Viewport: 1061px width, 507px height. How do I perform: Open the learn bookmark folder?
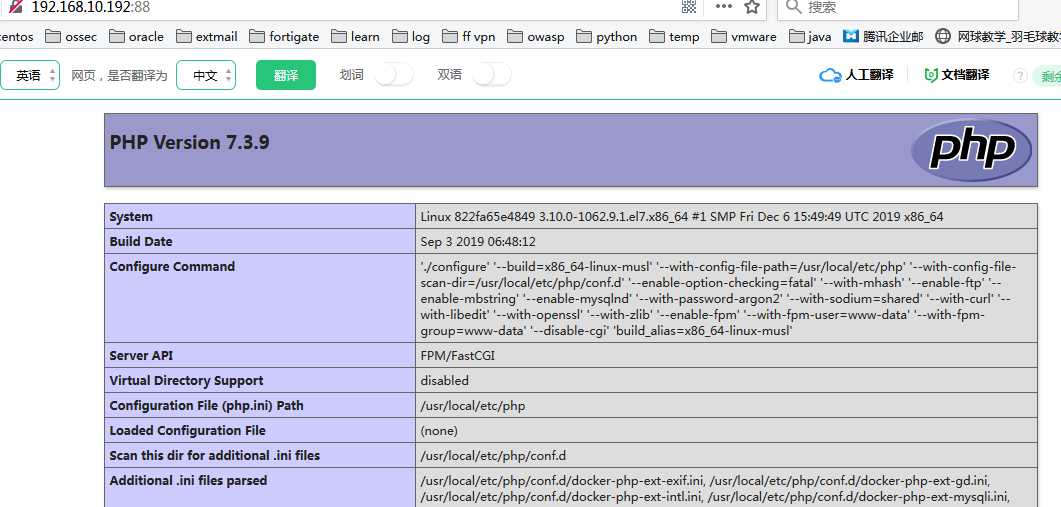coord(355,37)
